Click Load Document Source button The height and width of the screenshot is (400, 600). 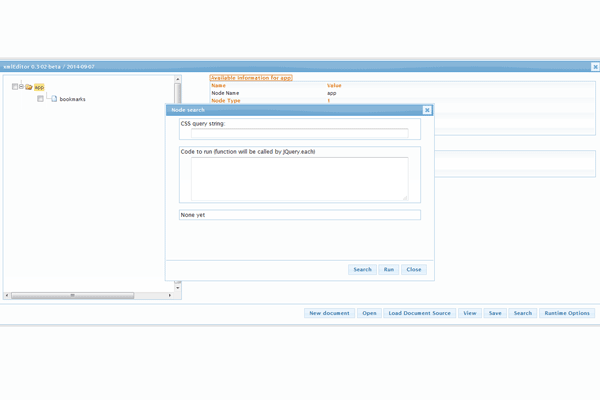click(419, 313)
